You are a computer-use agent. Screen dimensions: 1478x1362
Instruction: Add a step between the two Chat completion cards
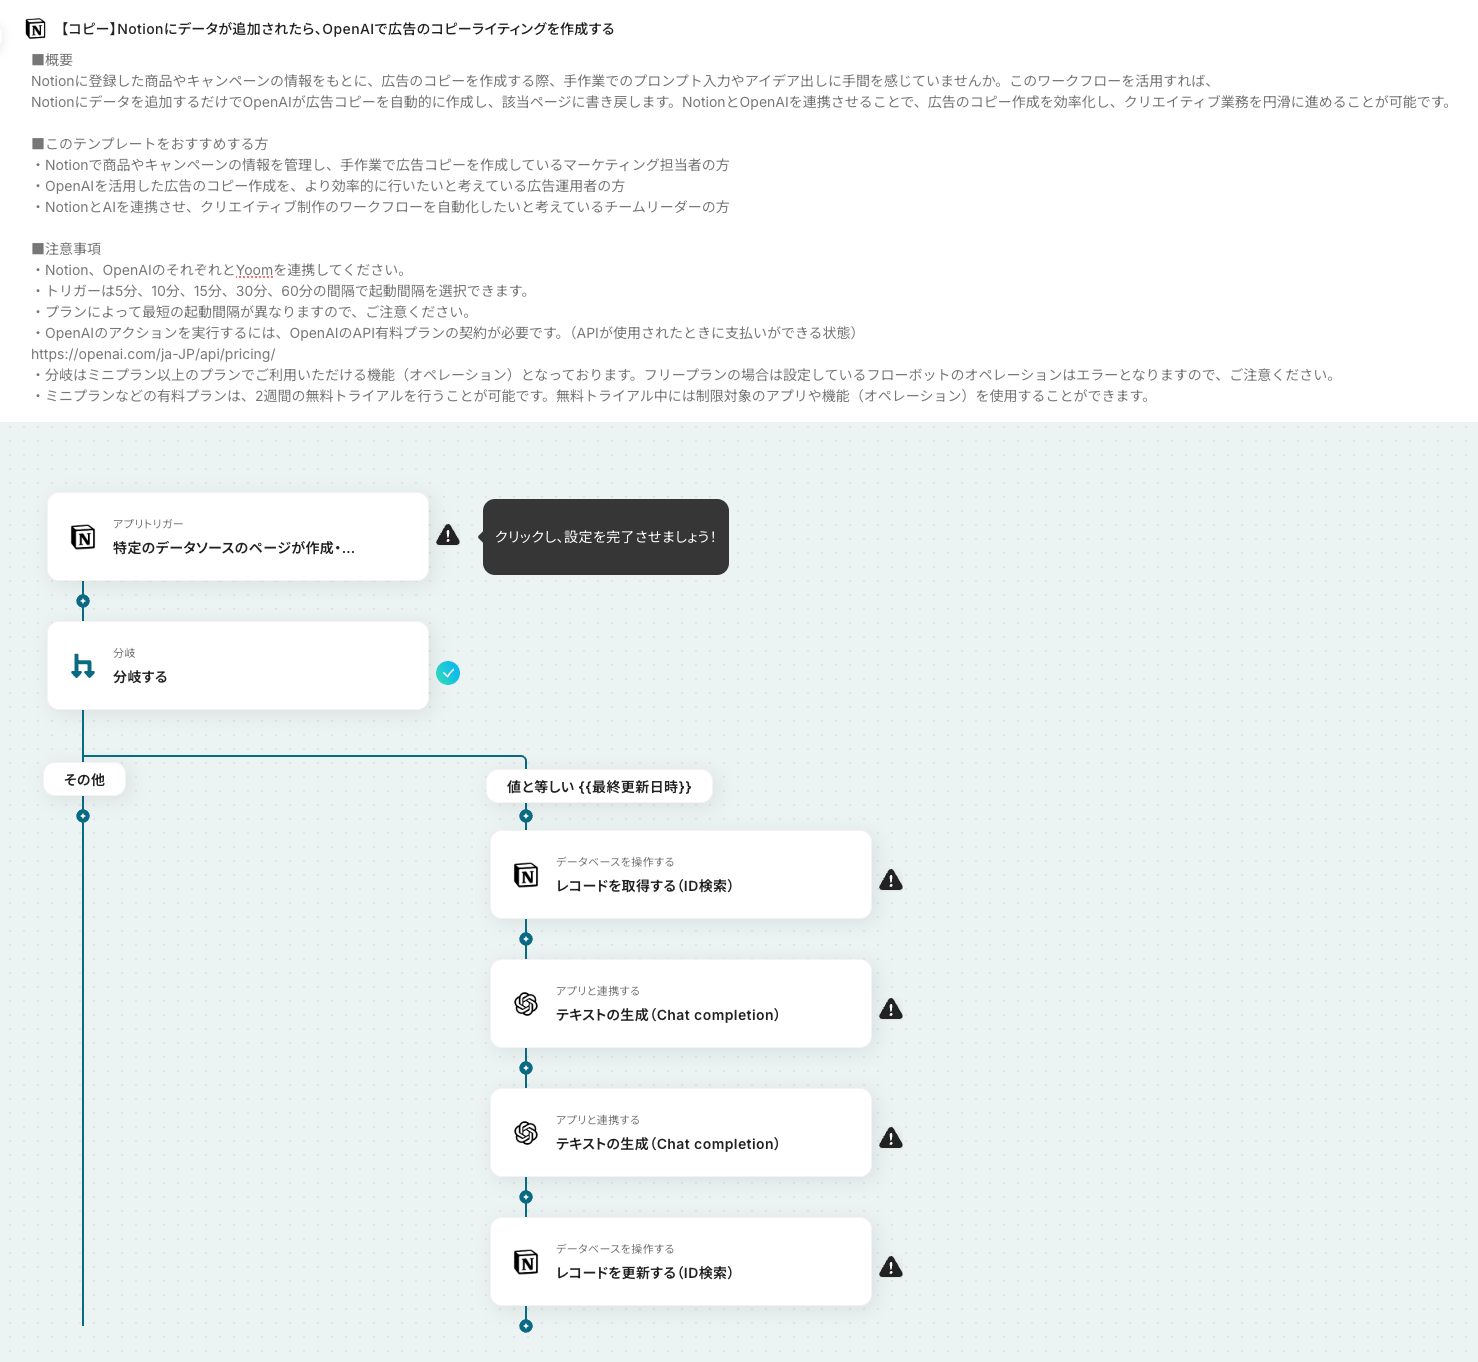click(526, 1068)
